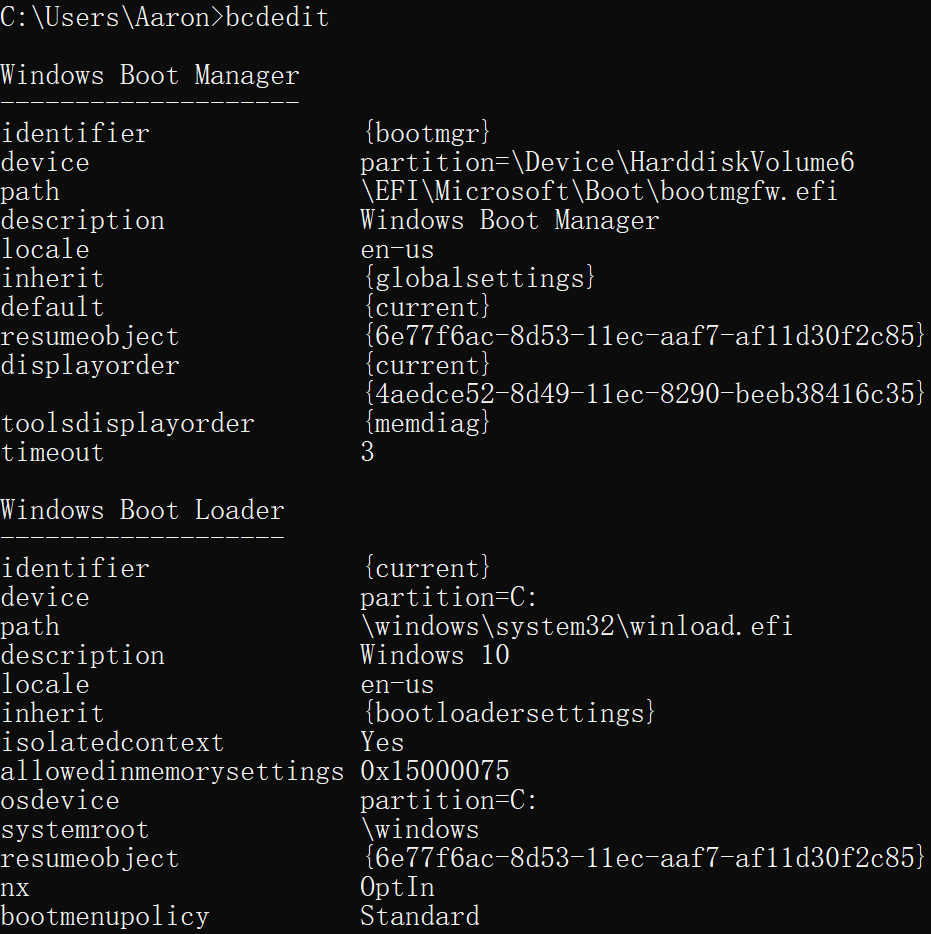Click the HarddiskVolume6 device partition value
The width and height of the screenshot is (931, 934).
point(607,162)
